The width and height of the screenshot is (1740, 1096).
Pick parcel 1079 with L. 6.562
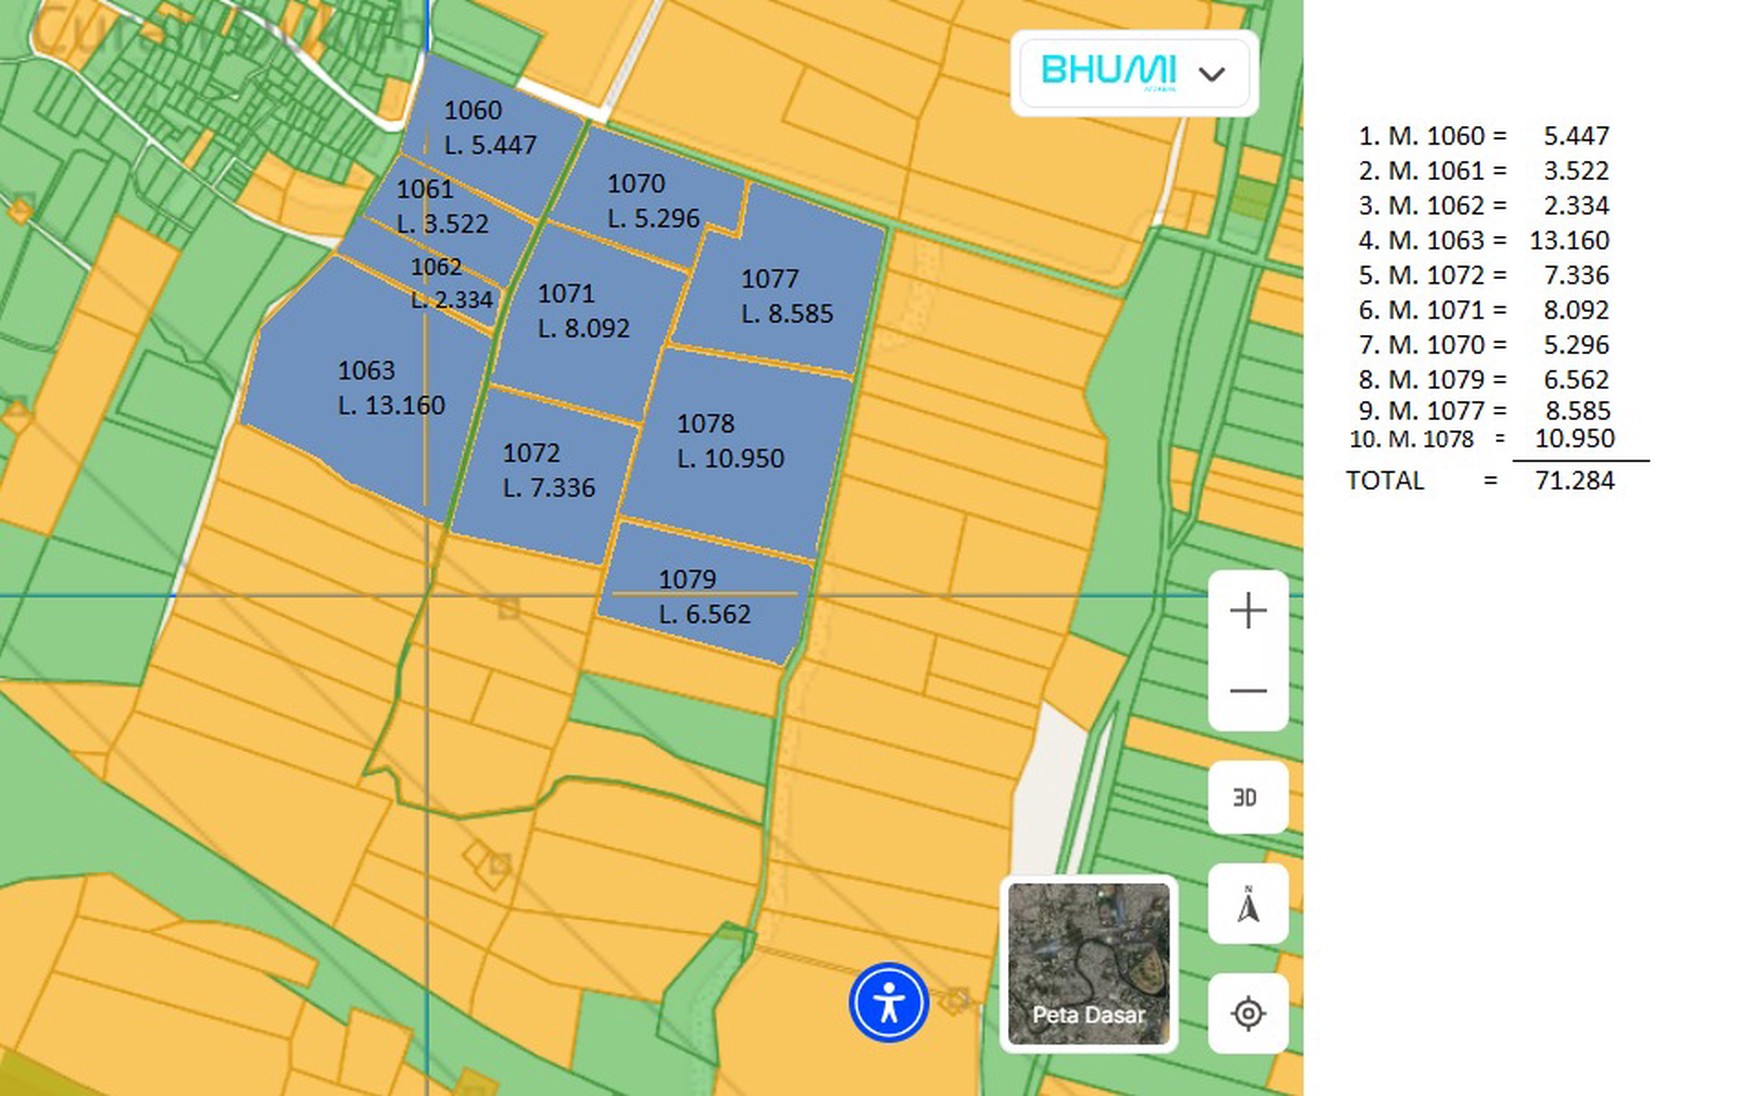click(x=704, y=597)
